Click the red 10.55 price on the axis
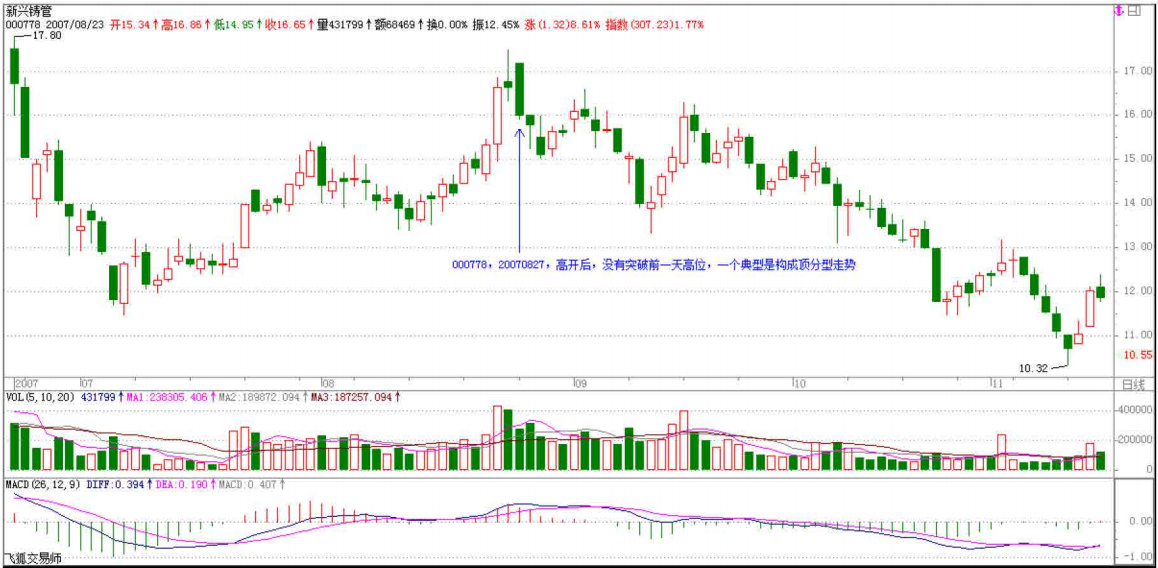1158x568 pixels. pyautogui.click(x=1137, y=354)
